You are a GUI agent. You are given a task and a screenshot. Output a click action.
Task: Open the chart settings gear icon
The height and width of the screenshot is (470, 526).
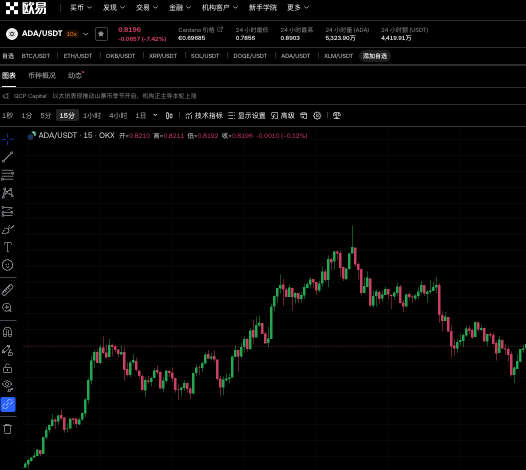tap(317, 116)
